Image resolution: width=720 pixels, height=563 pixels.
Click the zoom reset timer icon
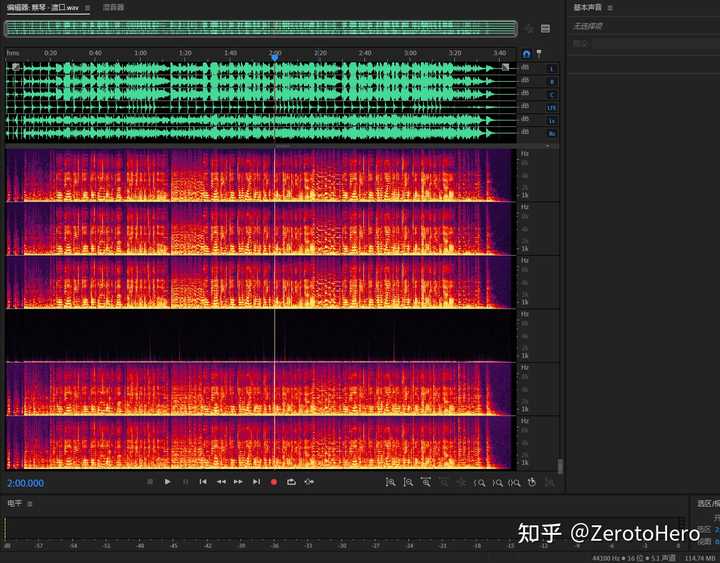pyautogui.click(x=532, y=482)
